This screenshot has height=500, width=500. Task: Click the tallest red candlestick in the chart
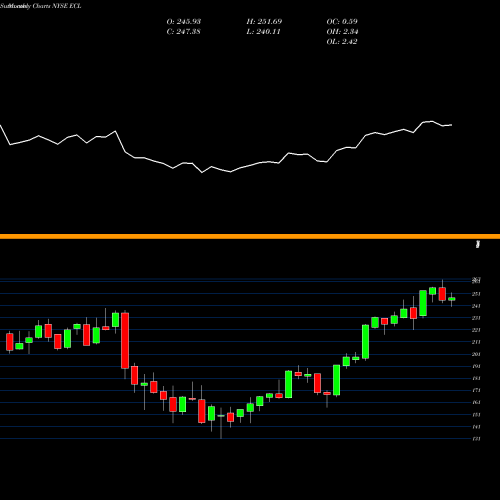pos(125,340)
